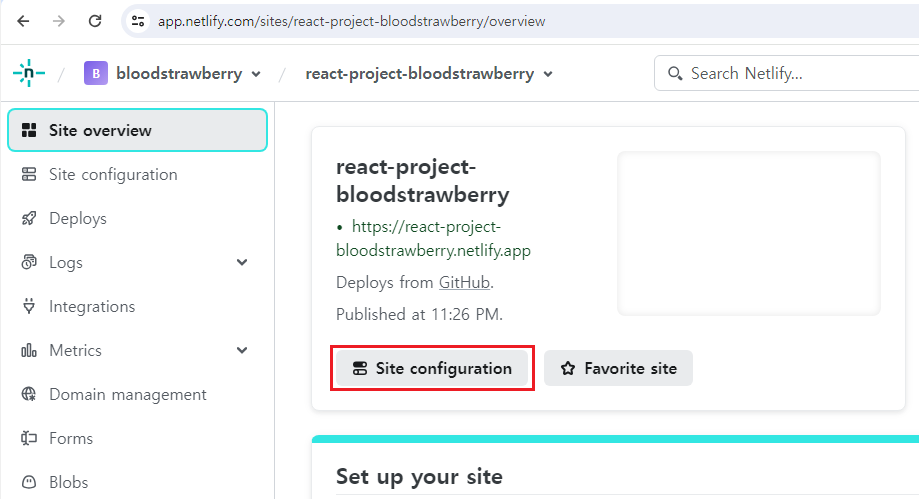Viewport: 919px width, 499px height.
Task: Focus the Search Netlify field
Action: pos(787,73)
